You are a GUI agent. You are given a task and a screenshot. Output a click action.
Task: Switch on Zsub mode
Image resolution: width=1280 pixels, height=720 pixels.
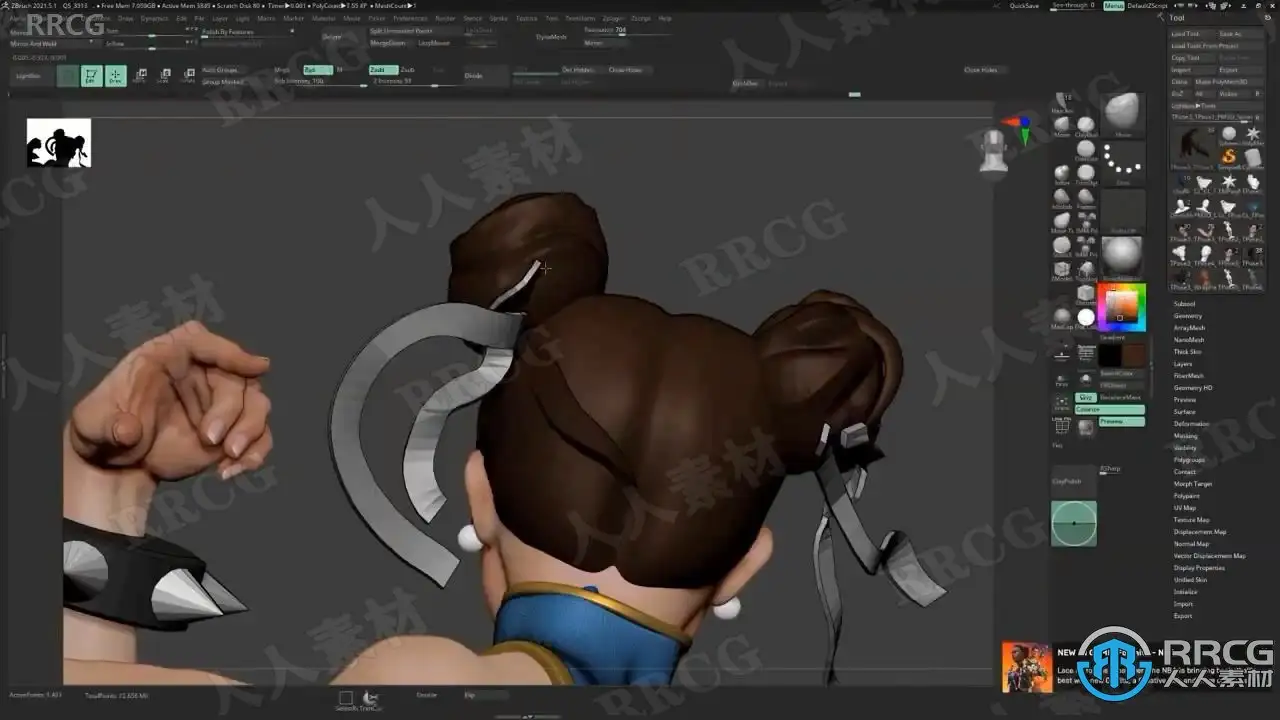pyautogui.click(x=408, y=70)
